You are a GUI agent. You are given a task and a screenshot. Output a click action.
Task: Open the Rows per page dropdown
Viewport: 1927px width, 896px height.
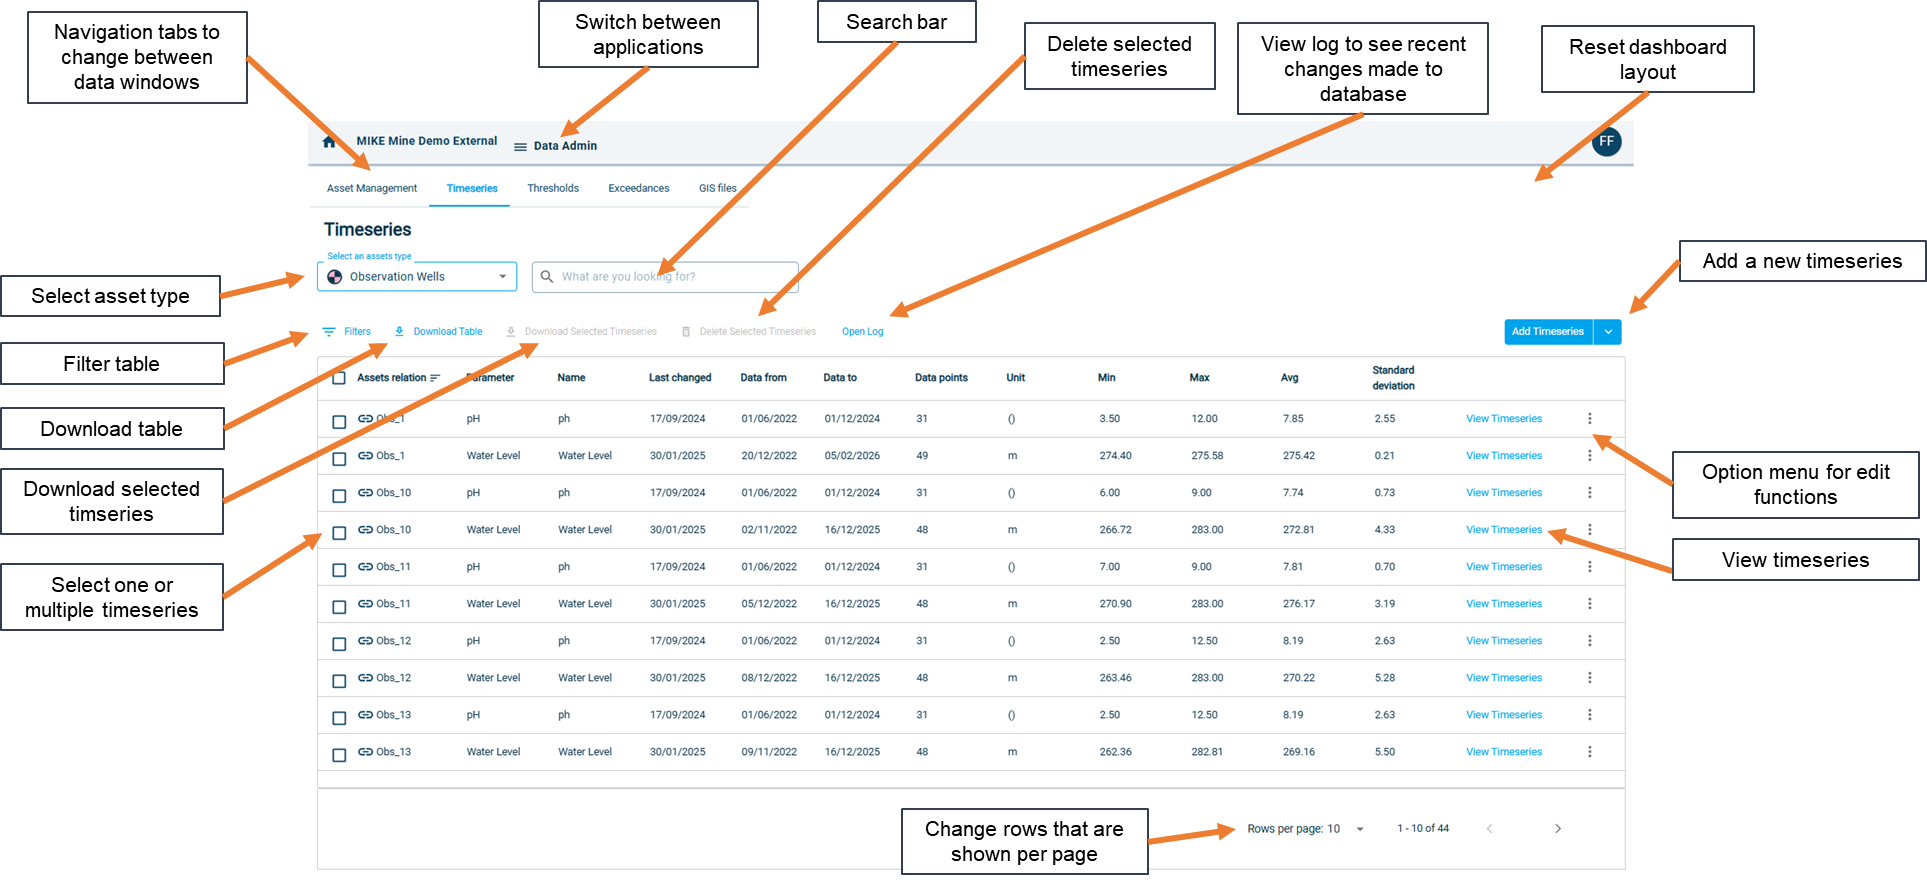(1359, 829)
